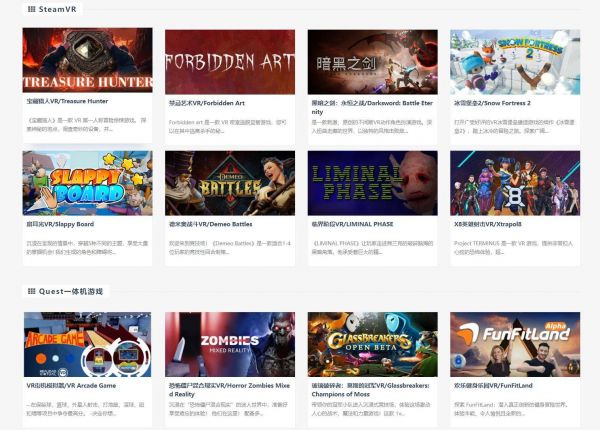This screenshot has height=430, width=600.
Task: Open the Demeo Battles game thumbnail
Action: (x=230, y=183)
